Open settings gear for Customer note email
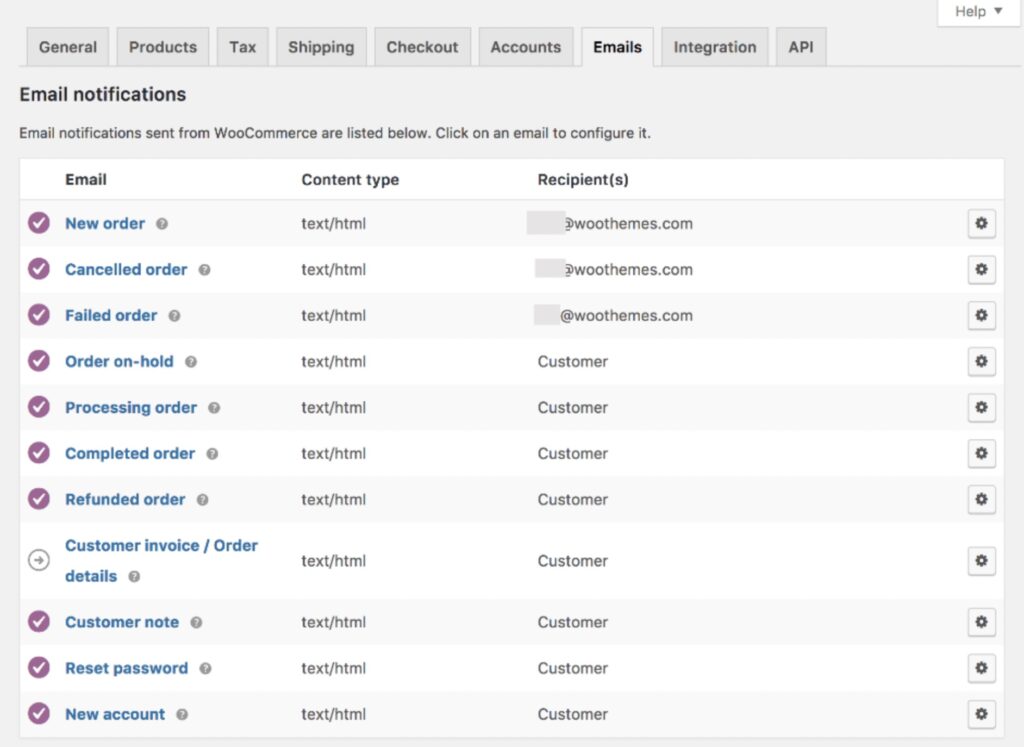 pyautogui.click(x=981, y=622)
